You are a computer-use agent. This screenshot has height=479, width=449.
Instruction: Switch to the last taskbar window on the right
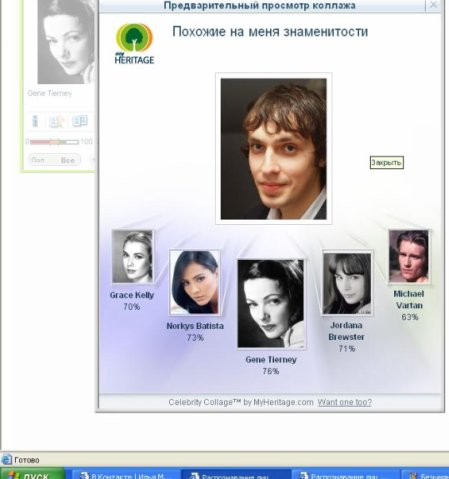426,475
